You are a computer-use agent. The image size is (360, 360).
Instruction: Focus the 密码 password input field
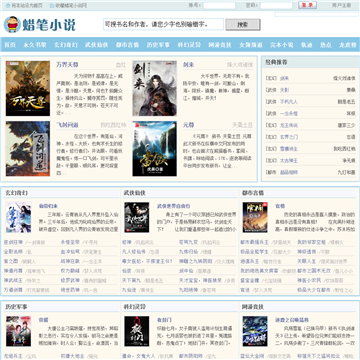276,5
